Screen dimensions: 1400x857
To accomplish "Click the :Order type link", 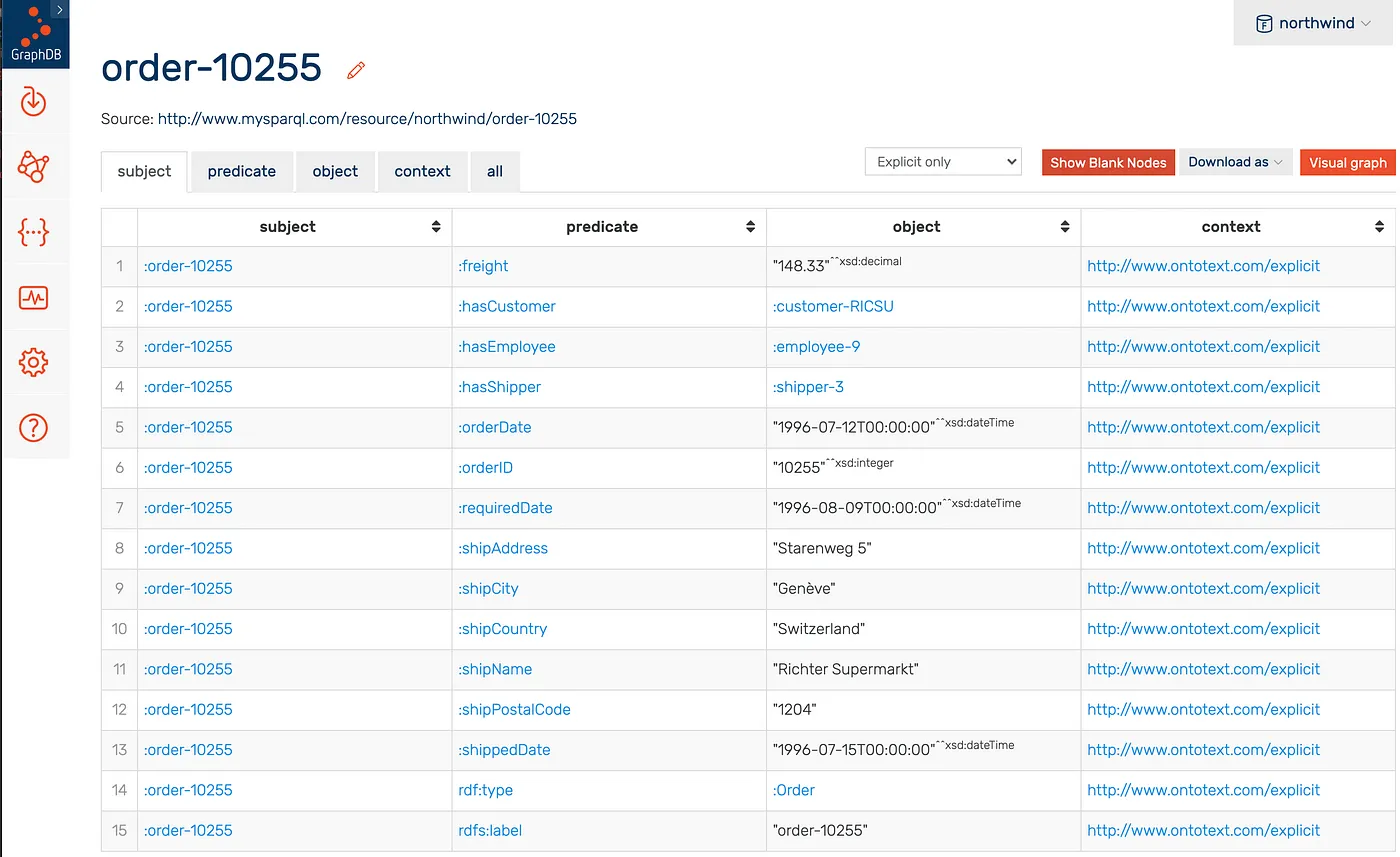I will click(x=793, y=790).
